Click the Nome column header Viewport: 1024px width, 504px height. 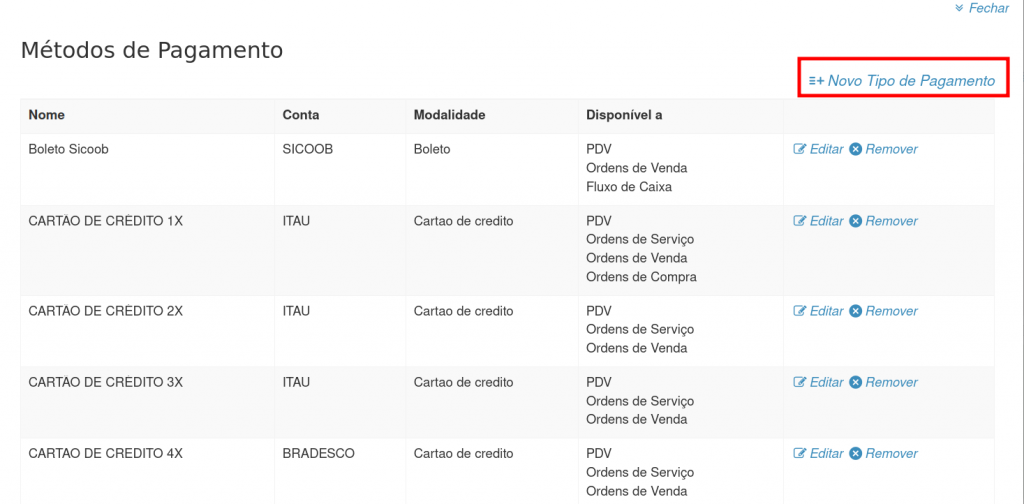(x=47, y=115)
